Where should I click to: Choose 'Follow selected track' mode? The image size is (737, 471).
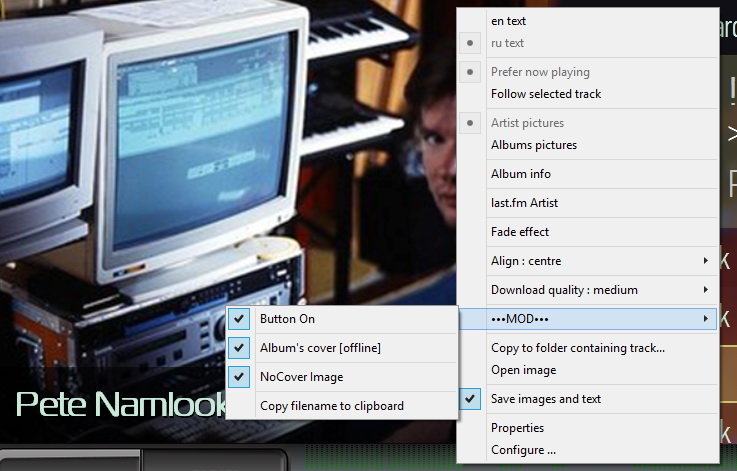click(588, 94)
